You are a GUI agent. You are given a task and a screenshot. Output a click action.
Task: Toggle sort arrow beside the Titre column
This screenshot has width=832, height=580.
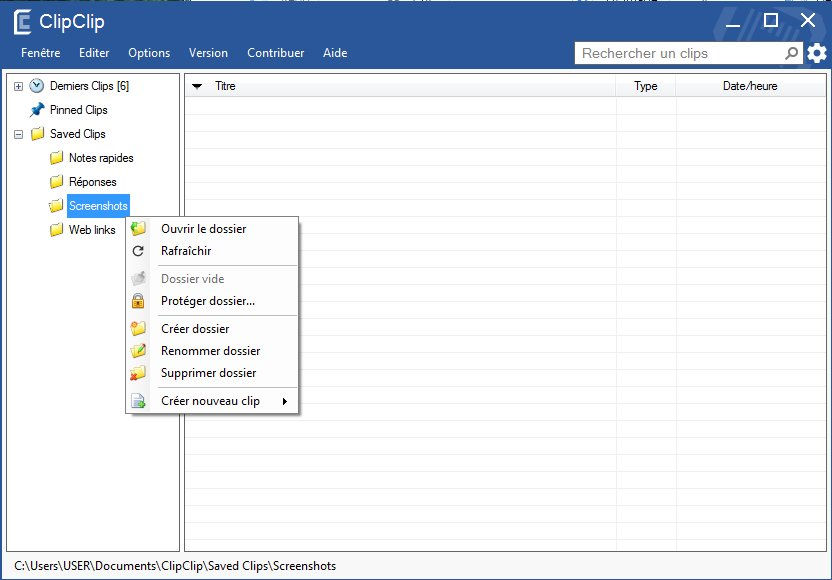coord(197,86)
